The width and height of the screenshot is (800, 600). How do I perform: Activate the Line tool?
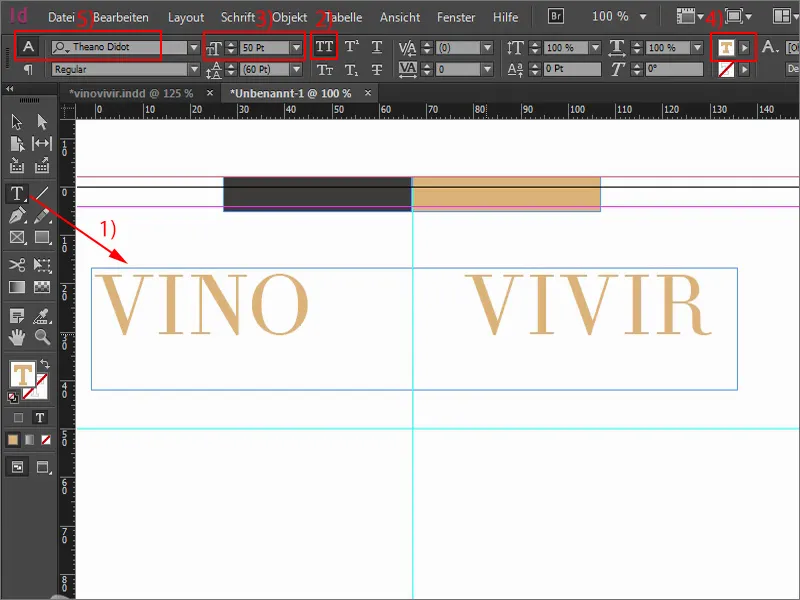point(42,193)
